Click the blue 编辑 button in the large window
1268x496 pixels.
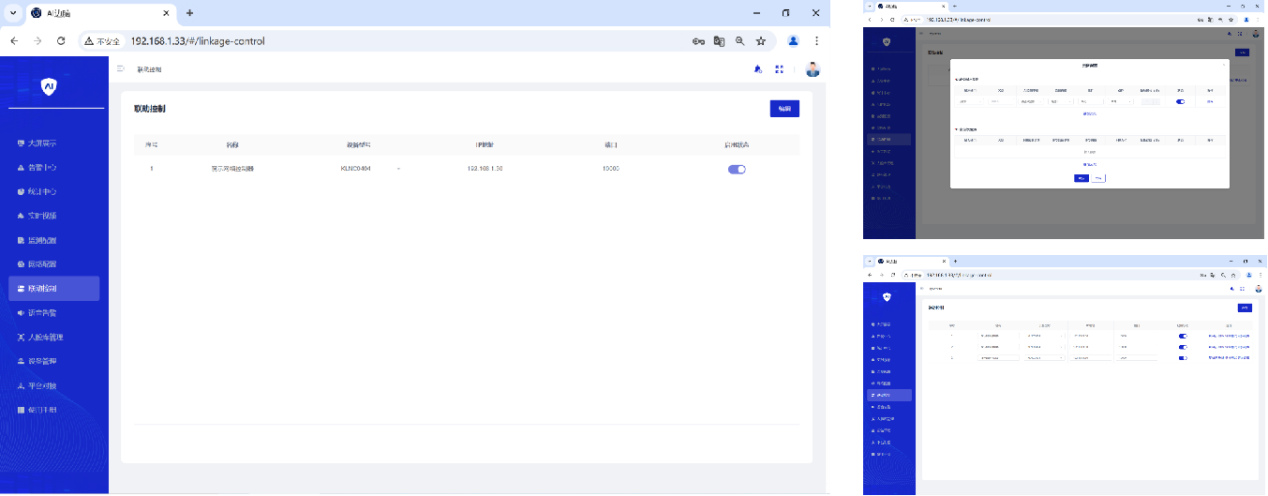[784, 108]
